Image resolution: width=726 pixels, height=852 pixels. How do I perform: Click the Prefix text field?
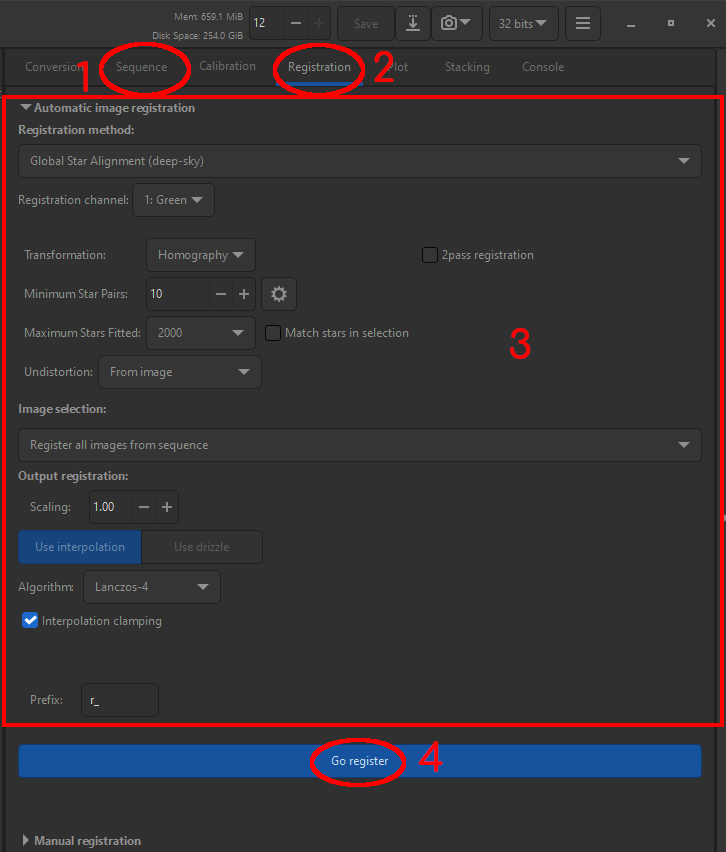120,700
